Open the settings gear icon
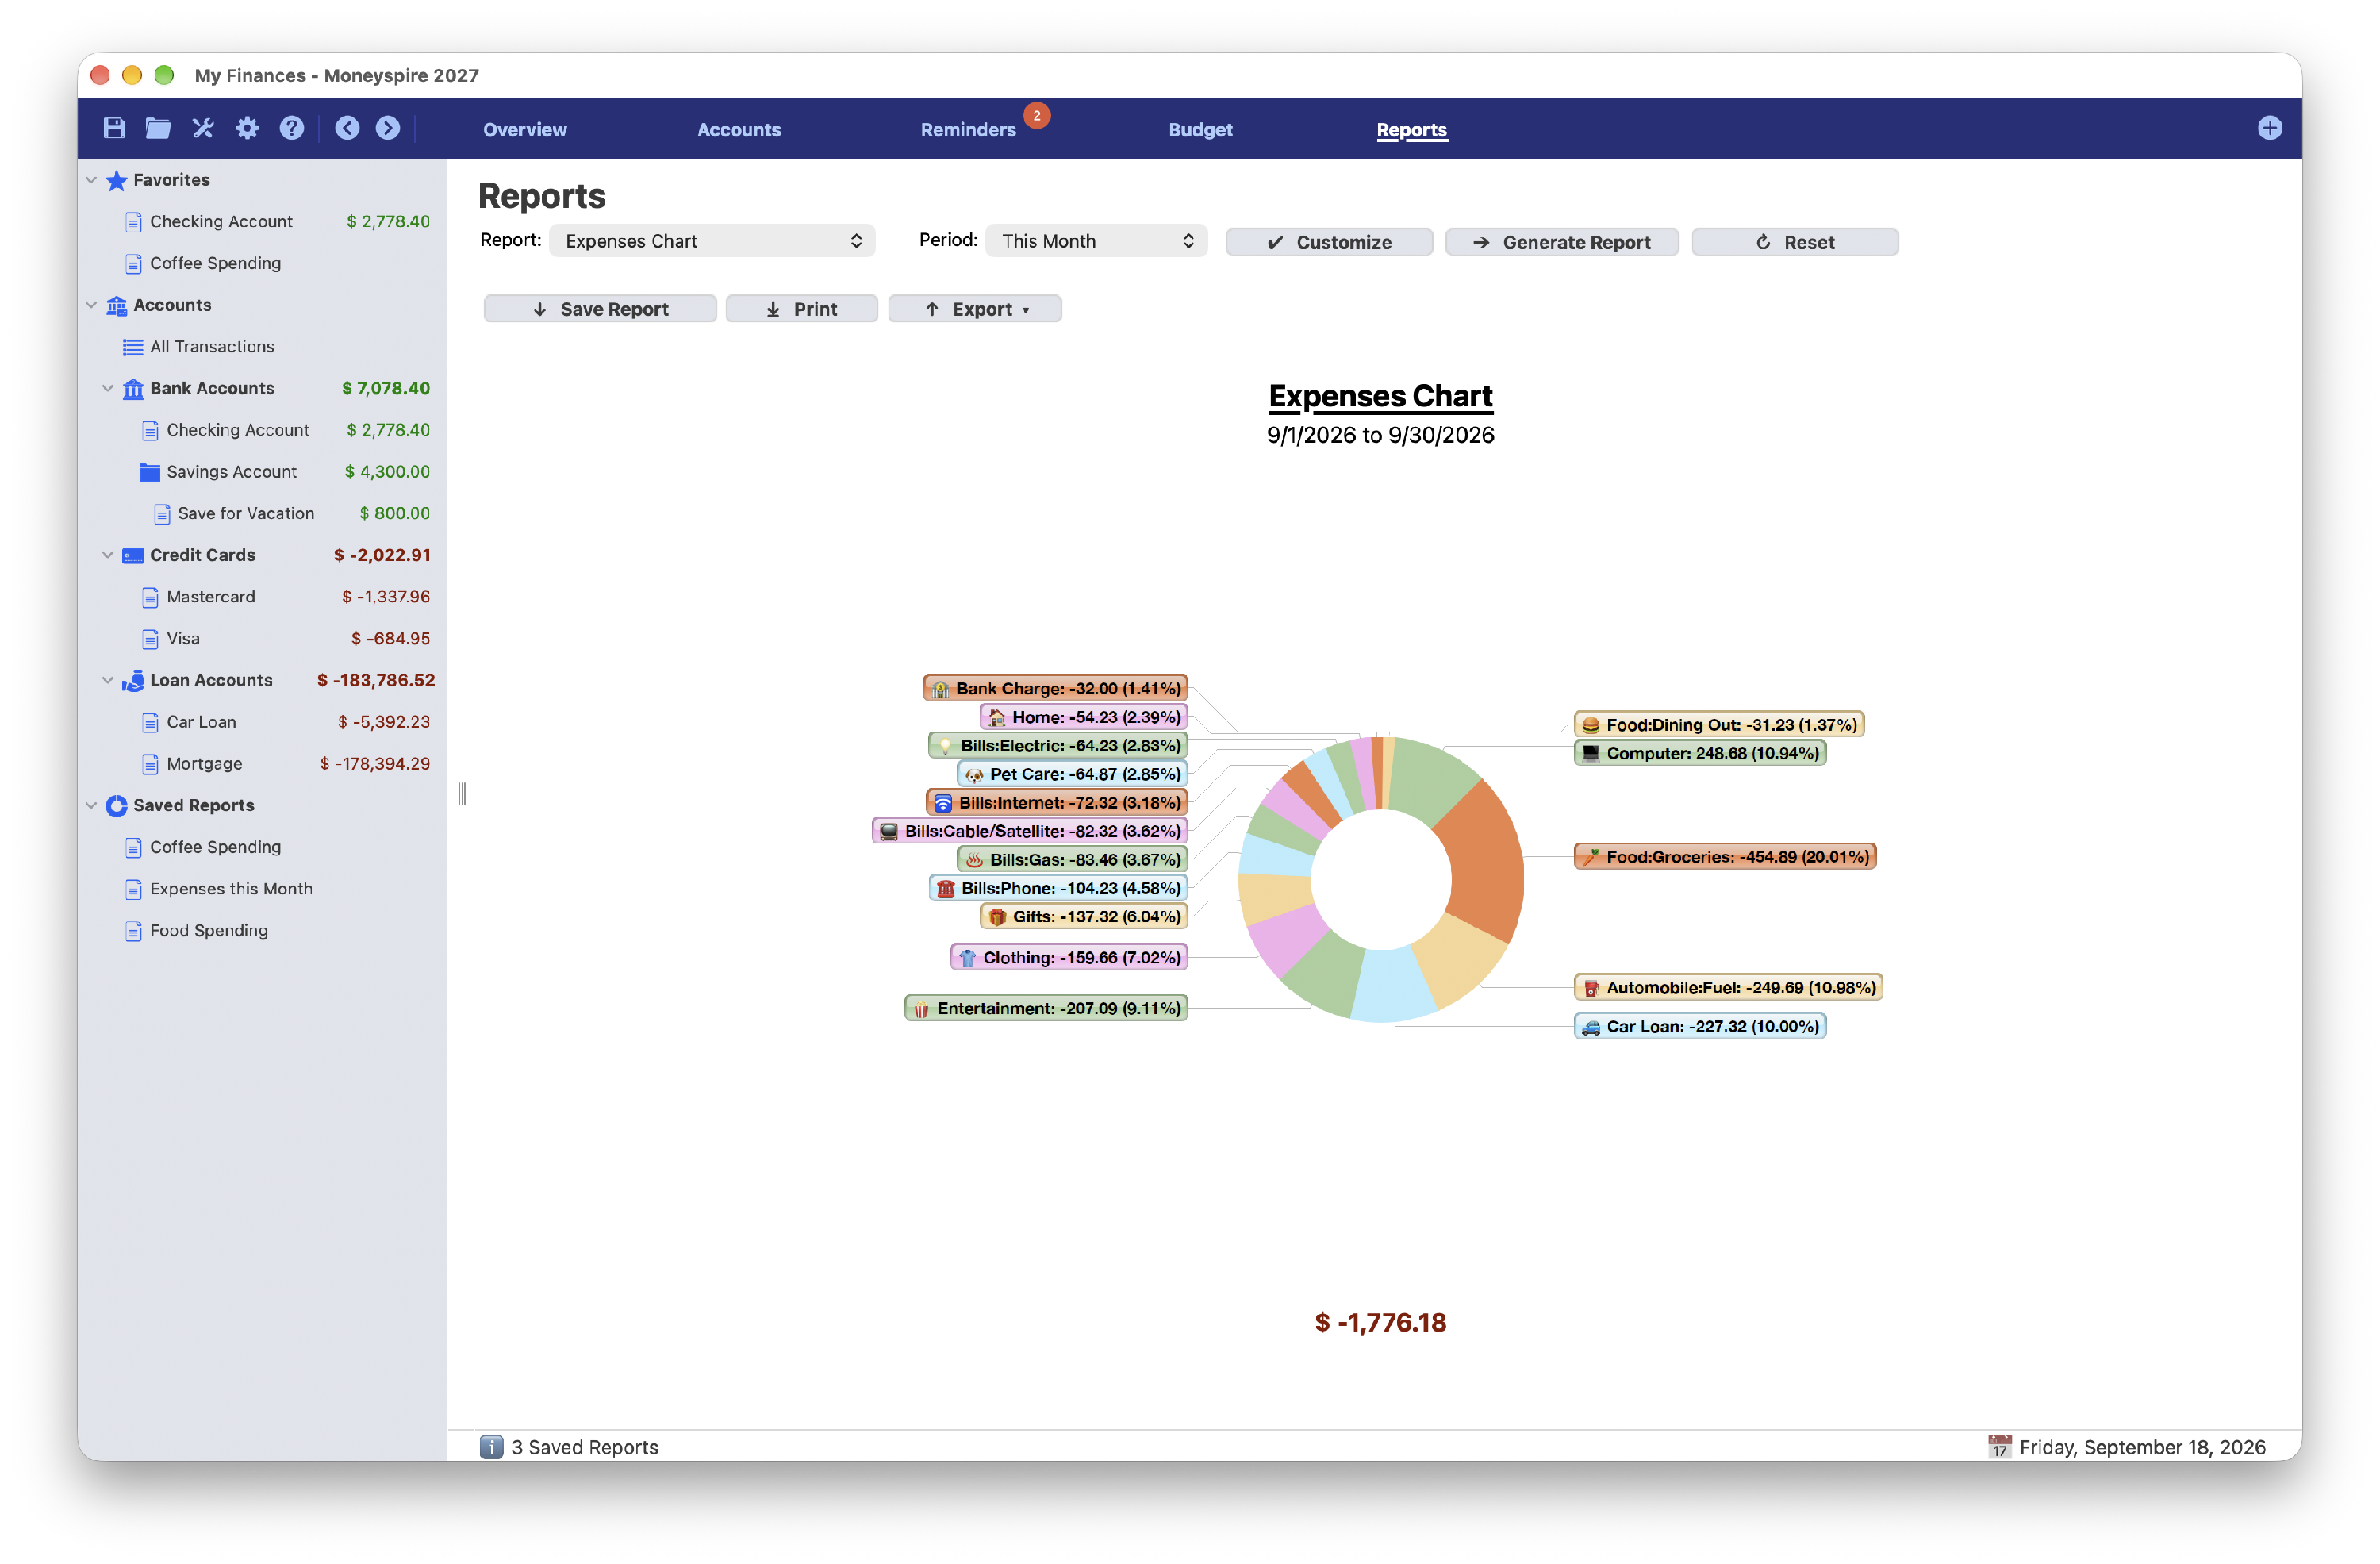2380x1564 pixels. 247,128
